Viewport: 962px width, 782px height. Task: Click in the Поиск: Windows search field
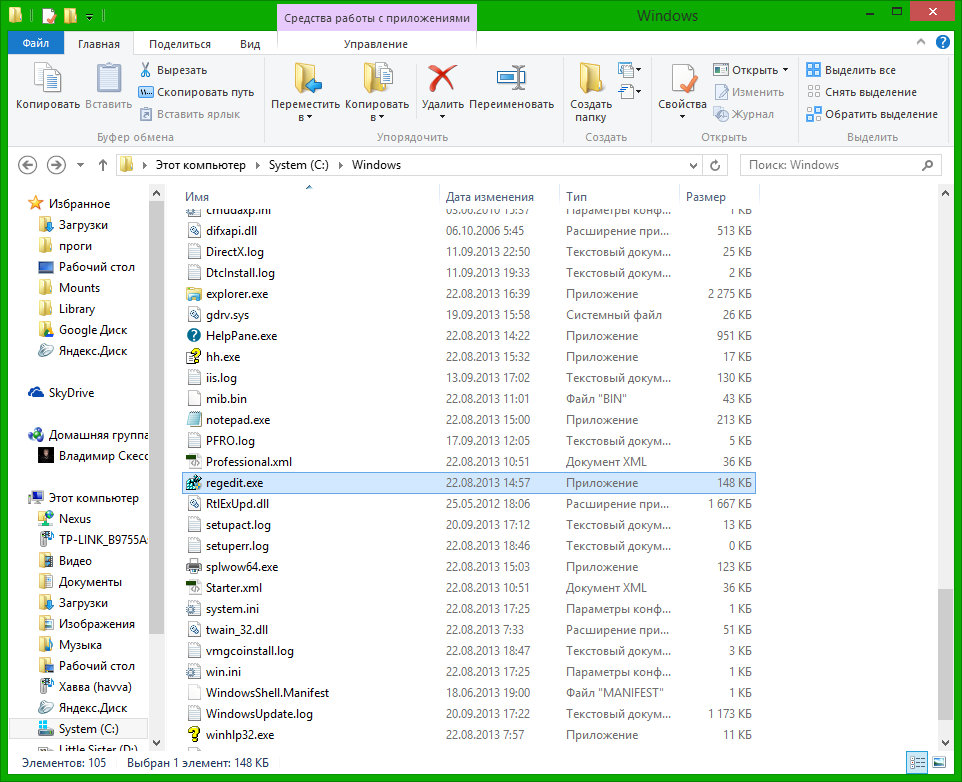point(833,165)
